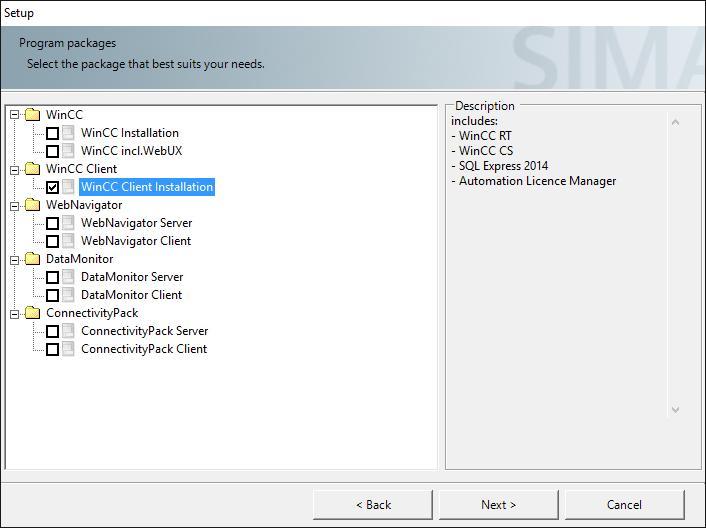Click the WinCC folder icon

pyautogui.click(x=32, y=115)
